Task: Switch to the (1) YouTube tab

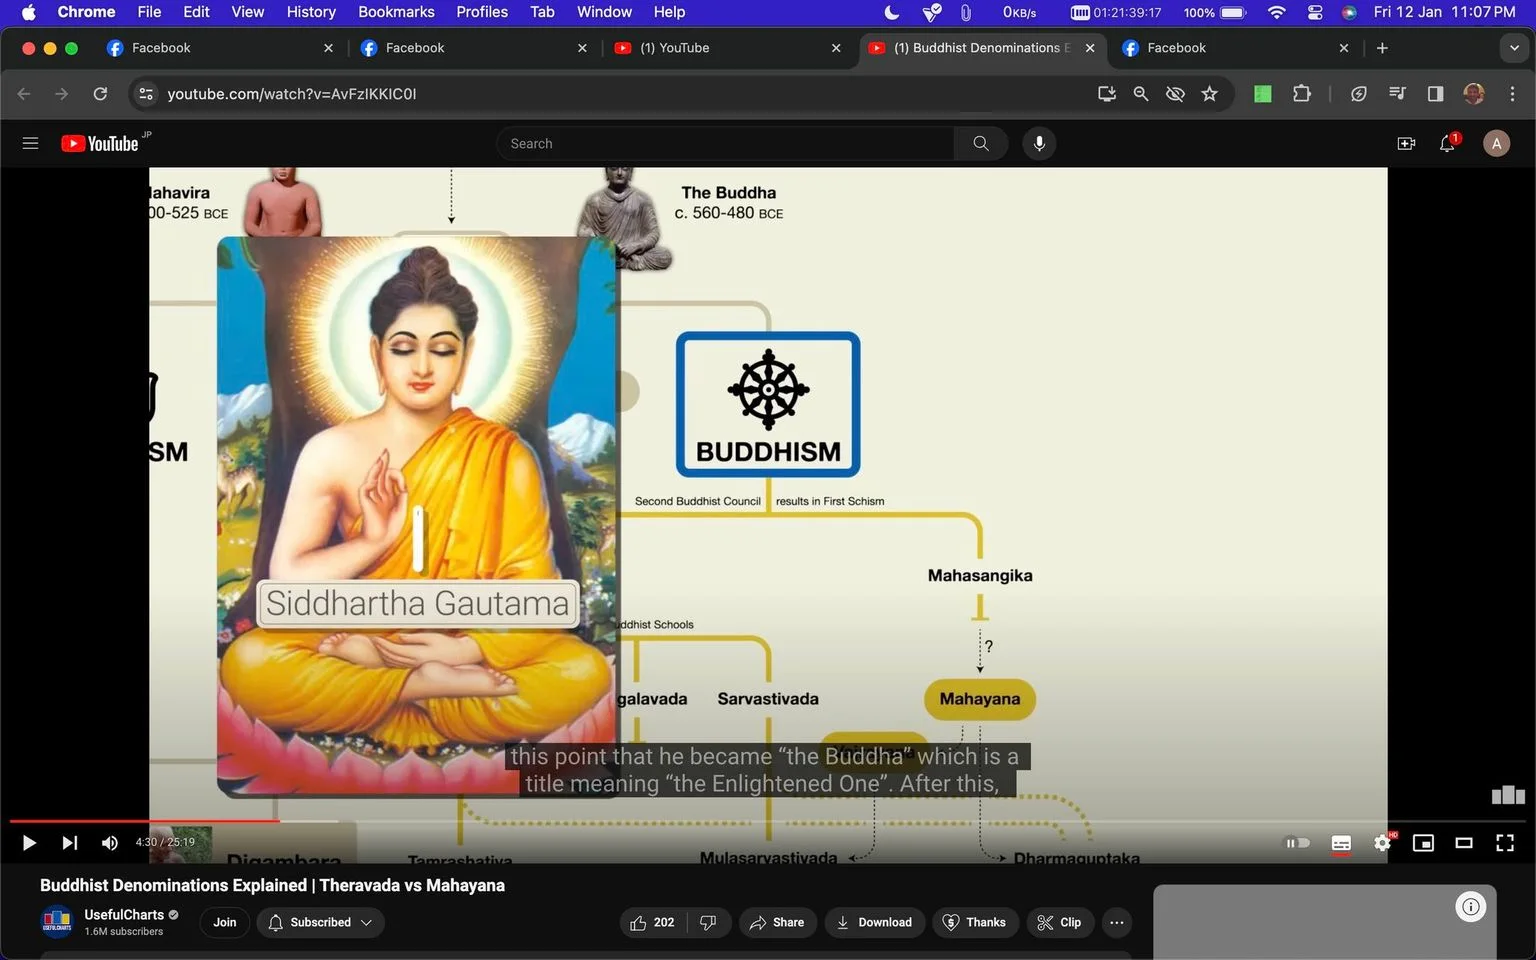Action: (x=726, y=48)
